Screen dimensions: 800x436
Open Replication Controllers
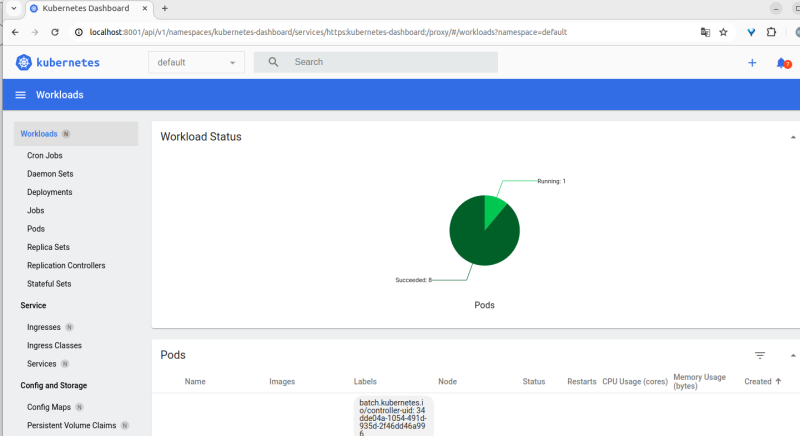click(x=66, y=266)
